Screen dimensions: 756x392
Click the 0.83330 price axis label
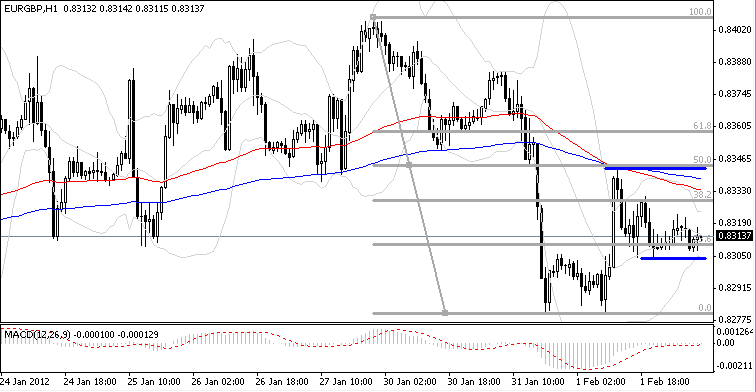click(734, 191)
